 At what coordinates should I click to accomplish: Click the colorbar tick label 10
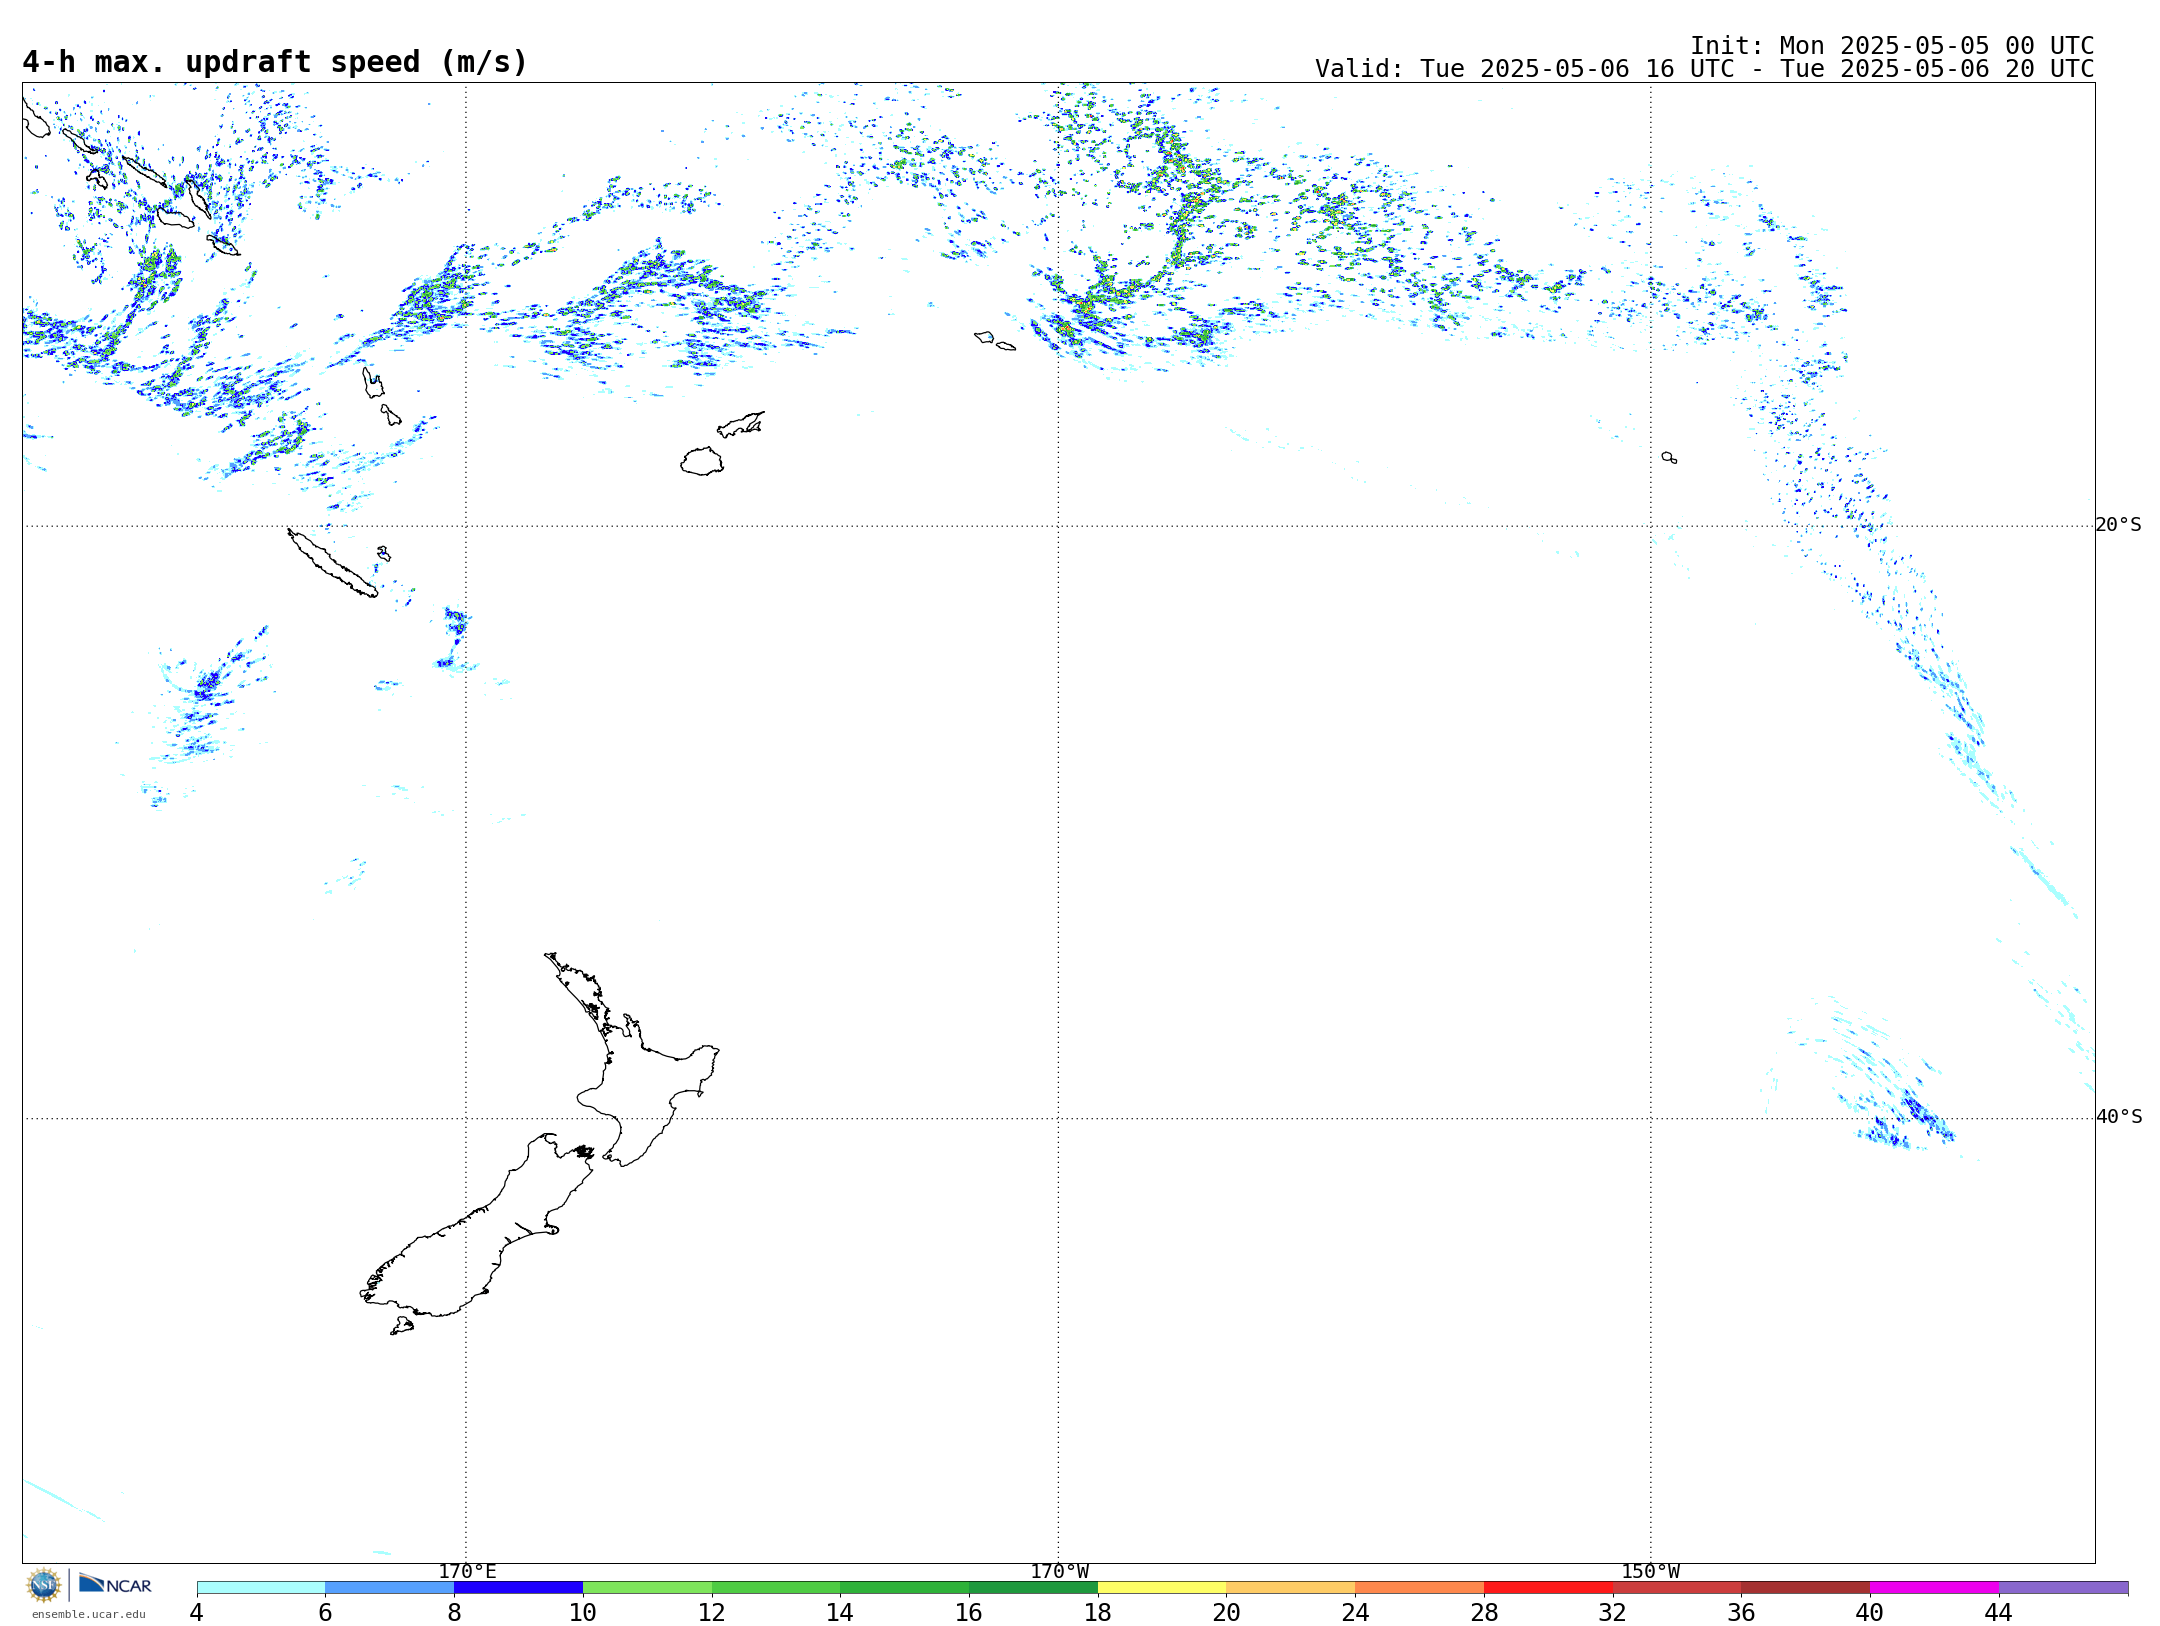click(583, 1613)
